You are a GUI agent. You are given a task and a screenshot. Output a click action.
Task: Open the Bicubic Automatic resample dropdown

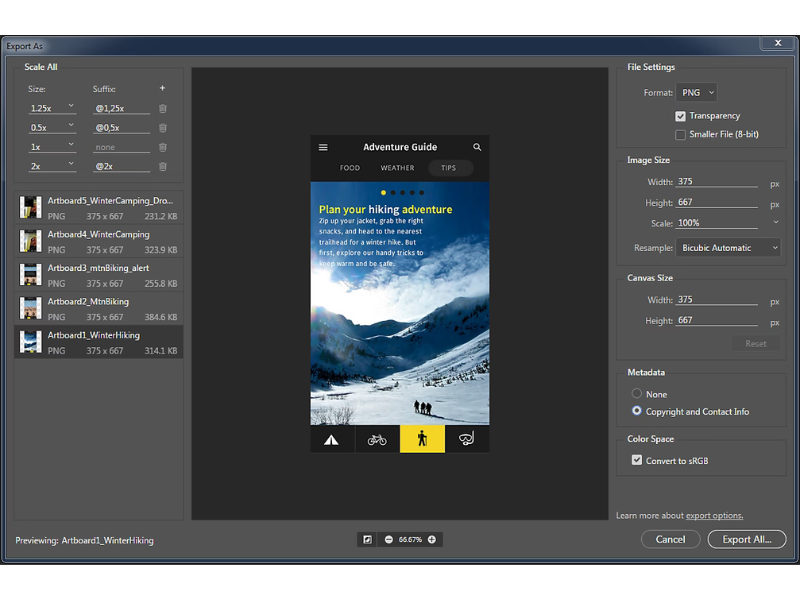tap(728, 247)
